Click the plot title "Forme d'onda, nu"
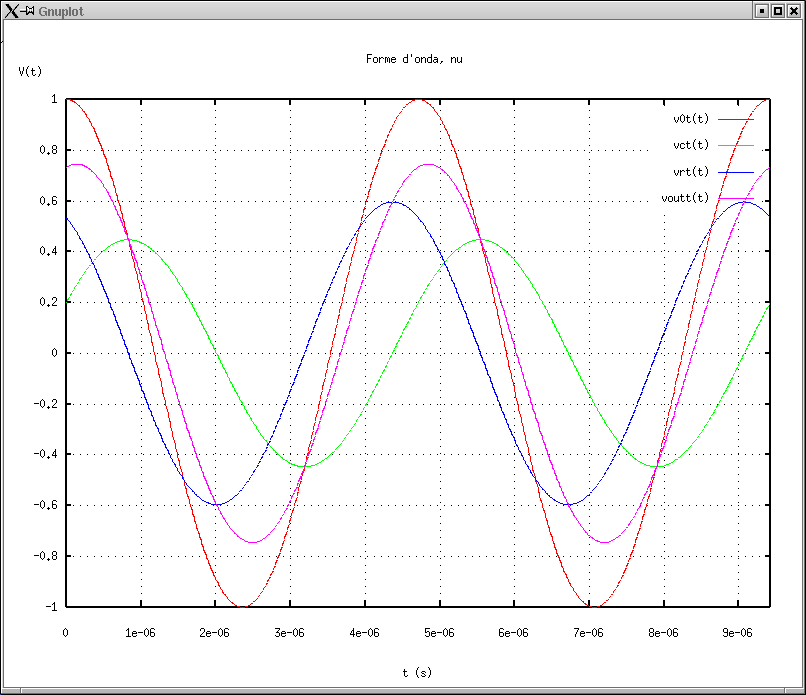 tap(414, 59)
